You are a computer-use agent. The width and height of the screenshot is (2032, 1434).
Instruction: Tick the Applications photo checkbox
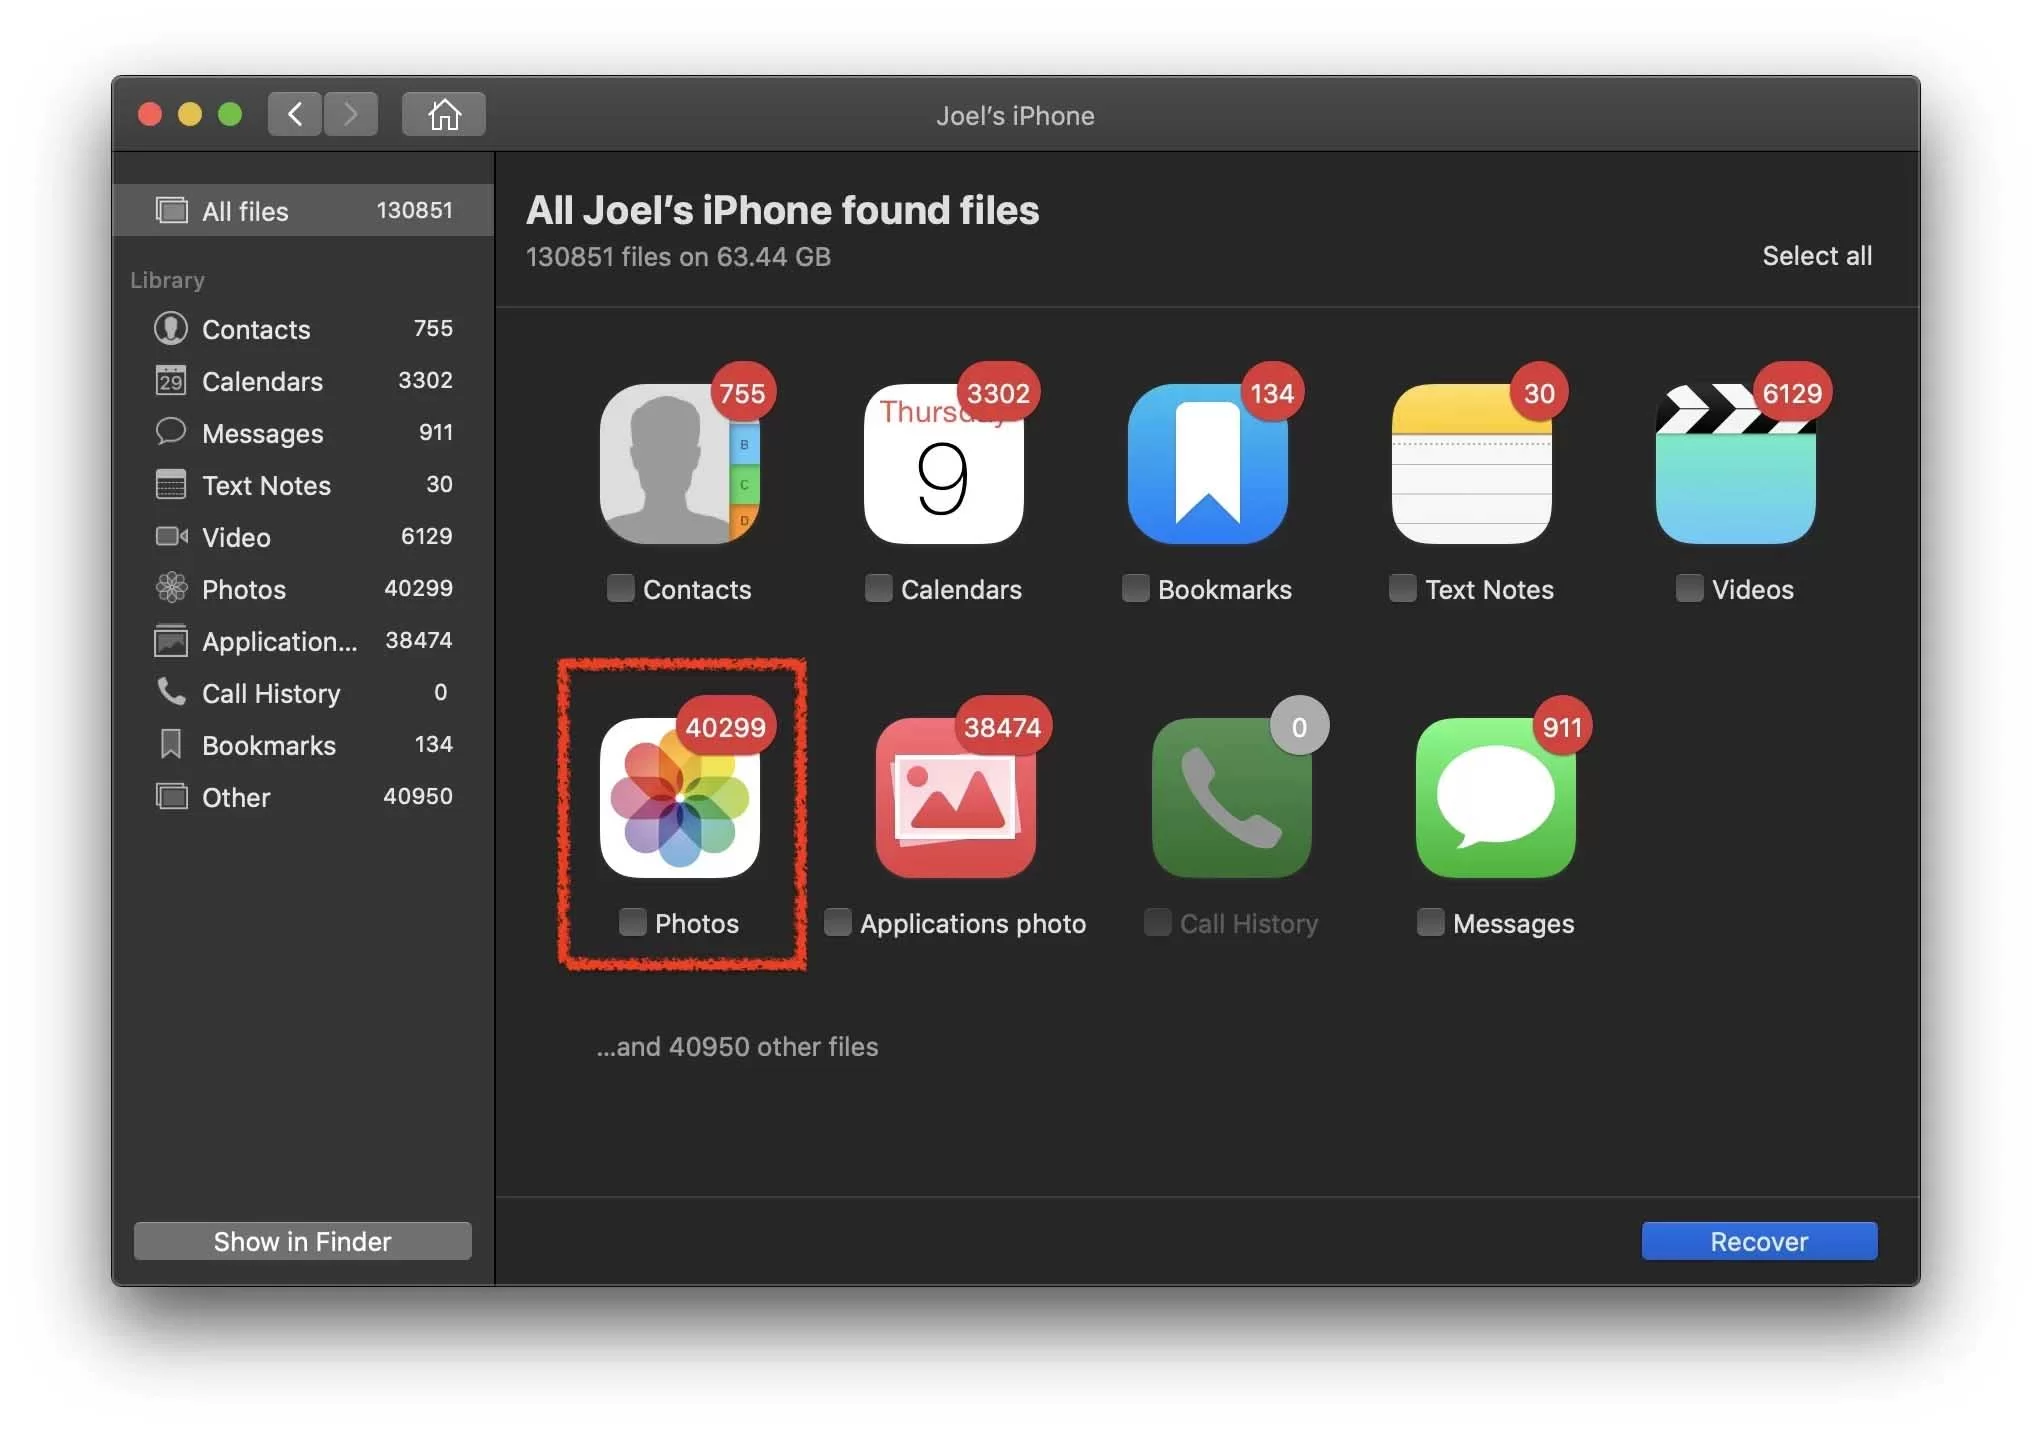838,922
